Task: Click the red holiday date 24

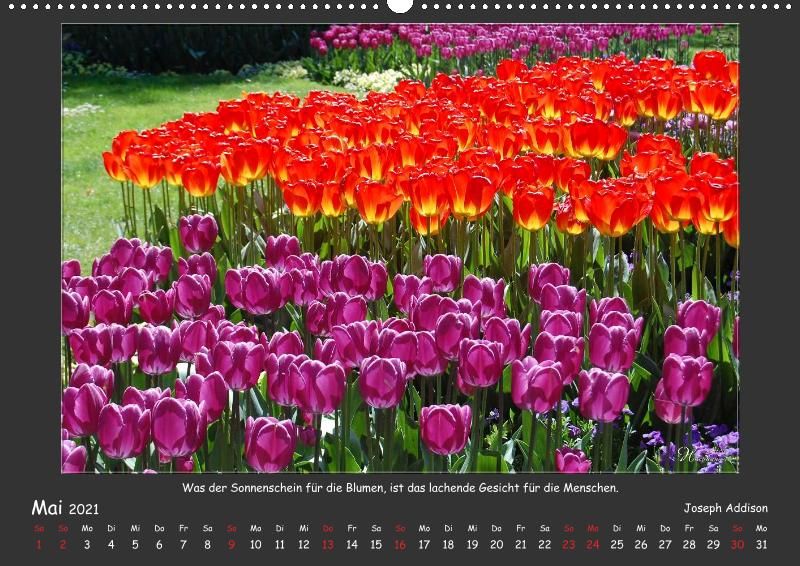Action: coord(593,545)
